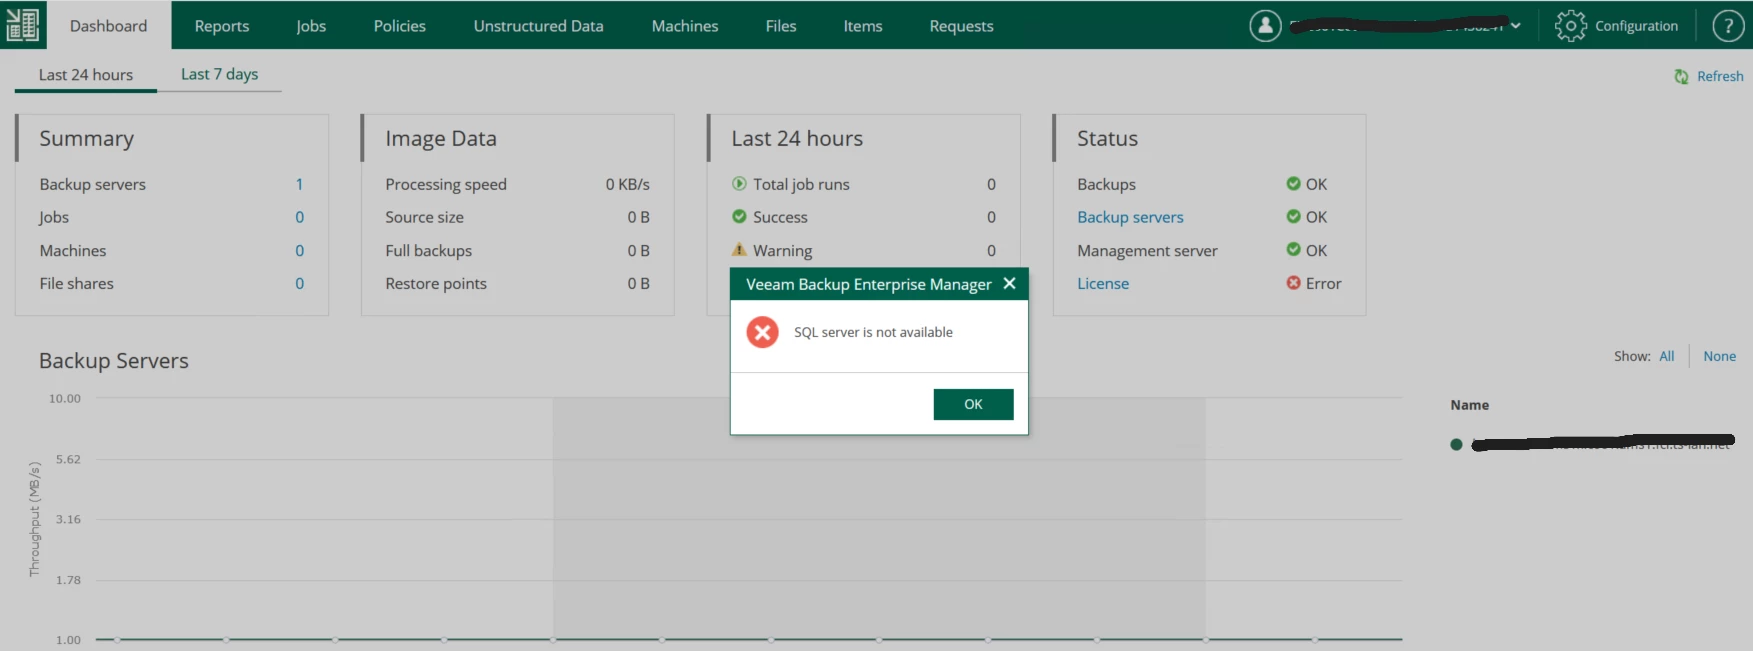The image size is (1753, 651).
Task: Select the Last 24 hours period tab
Action: click(86, 75)
